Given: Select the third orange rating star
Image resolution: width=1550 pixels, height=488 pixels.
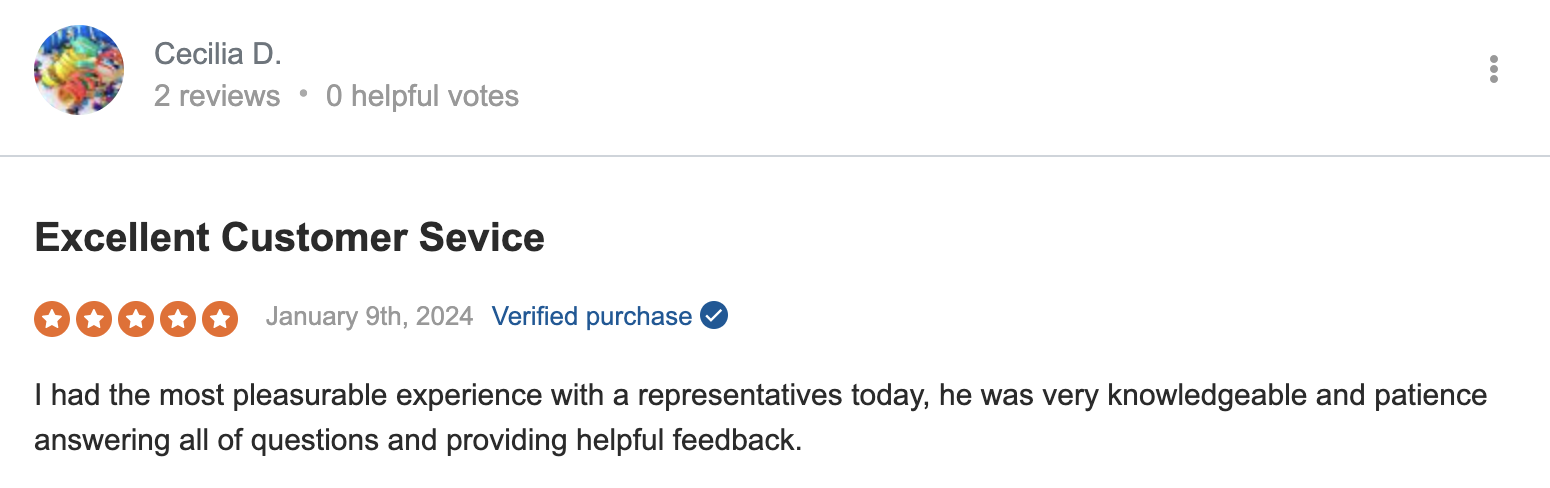Looking at the screenshot, I should click(x=136, y=319).
